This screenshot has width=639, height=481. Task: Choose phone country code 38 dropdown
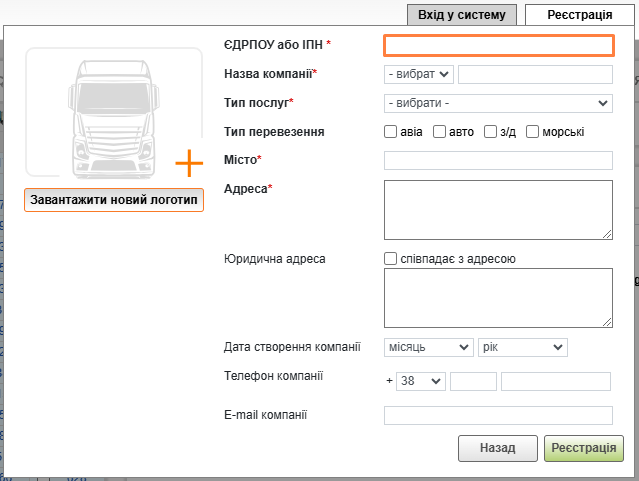click(420, 381)
